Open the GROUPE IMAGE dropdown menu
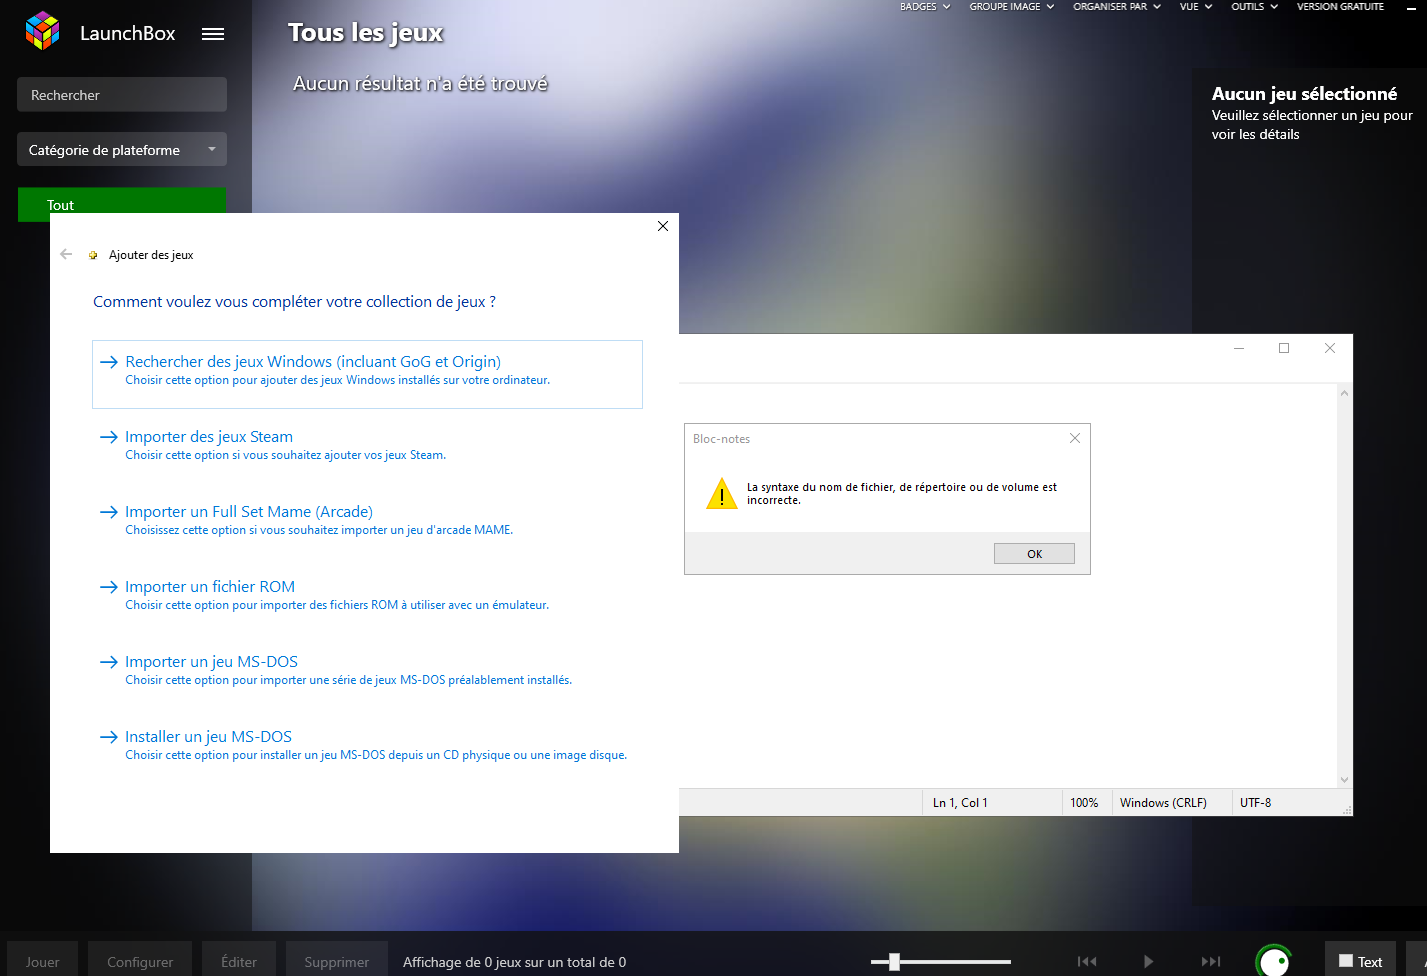 [1012, 7]
